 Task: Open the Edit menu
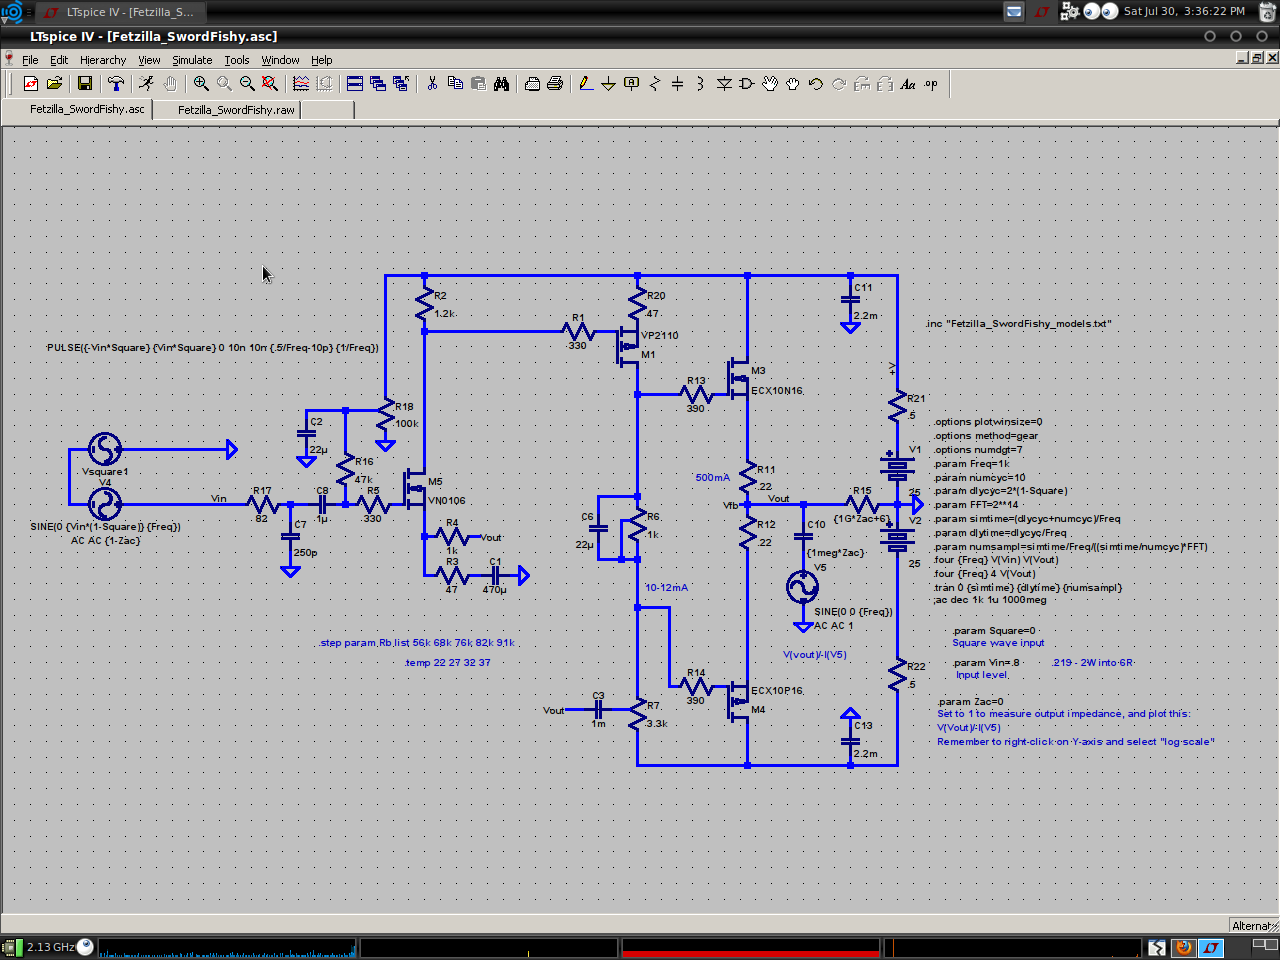tap(59, 60)
